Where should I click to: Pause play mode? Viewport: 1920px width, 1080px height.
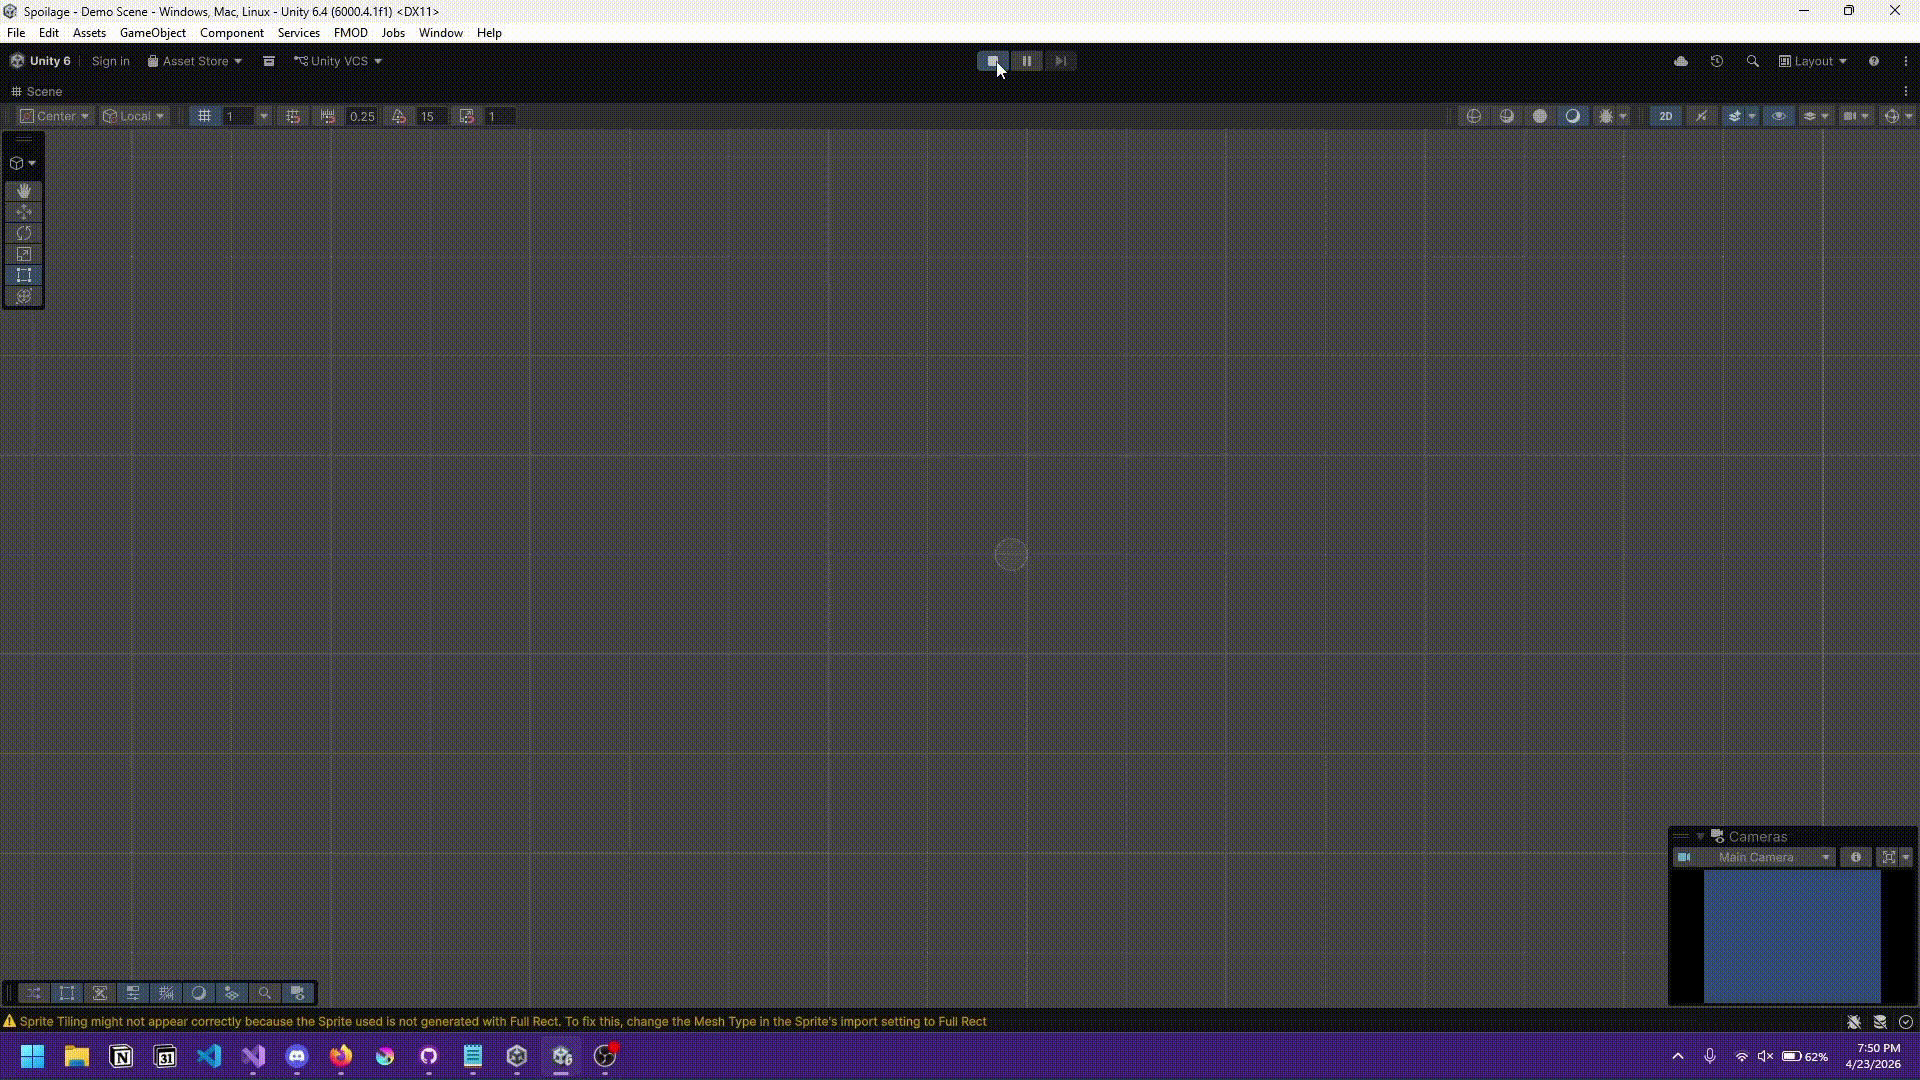click(x=1027, y=61)
